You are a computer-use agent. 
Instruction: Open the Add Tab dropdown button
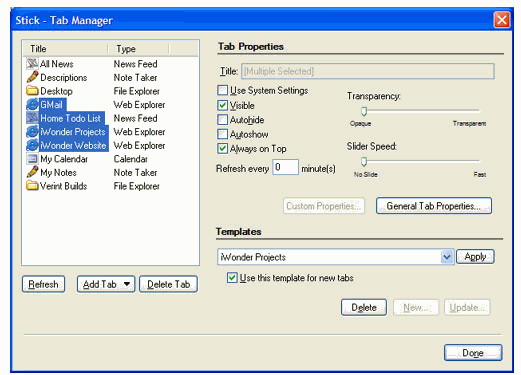click(106, 284)
